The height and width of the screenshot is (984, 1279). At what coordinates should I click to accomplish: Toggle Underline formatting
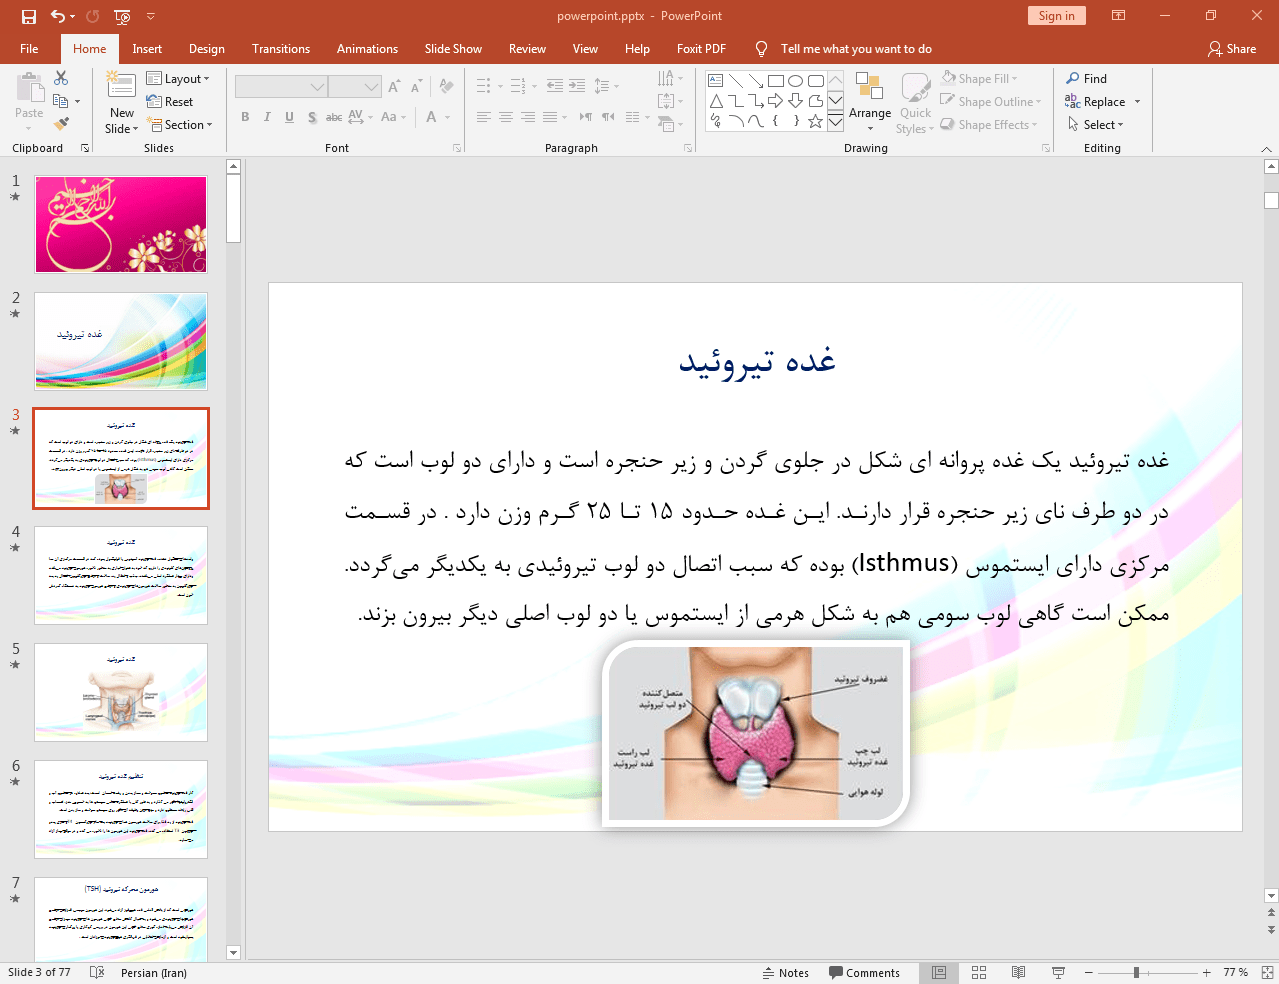point(289,117)
